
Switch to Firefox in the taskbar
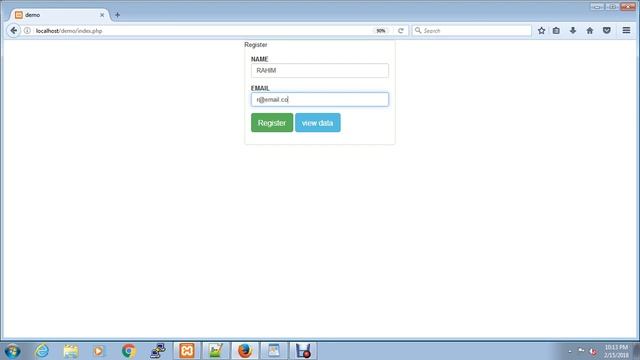[245, 351]
